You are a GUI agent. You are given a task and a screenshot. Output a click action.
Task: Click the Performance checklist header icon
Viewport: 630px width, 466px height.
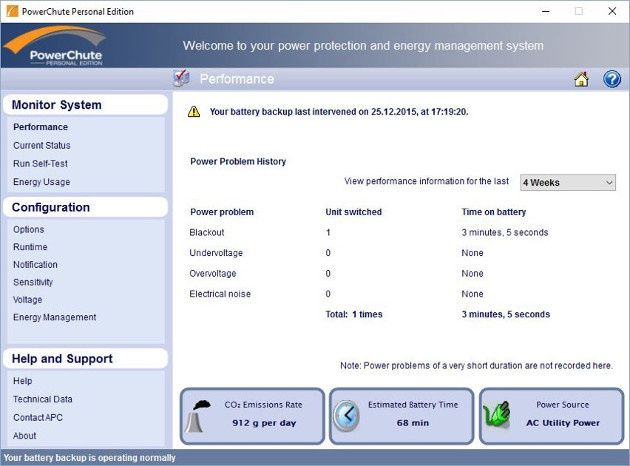pos(181,78)
